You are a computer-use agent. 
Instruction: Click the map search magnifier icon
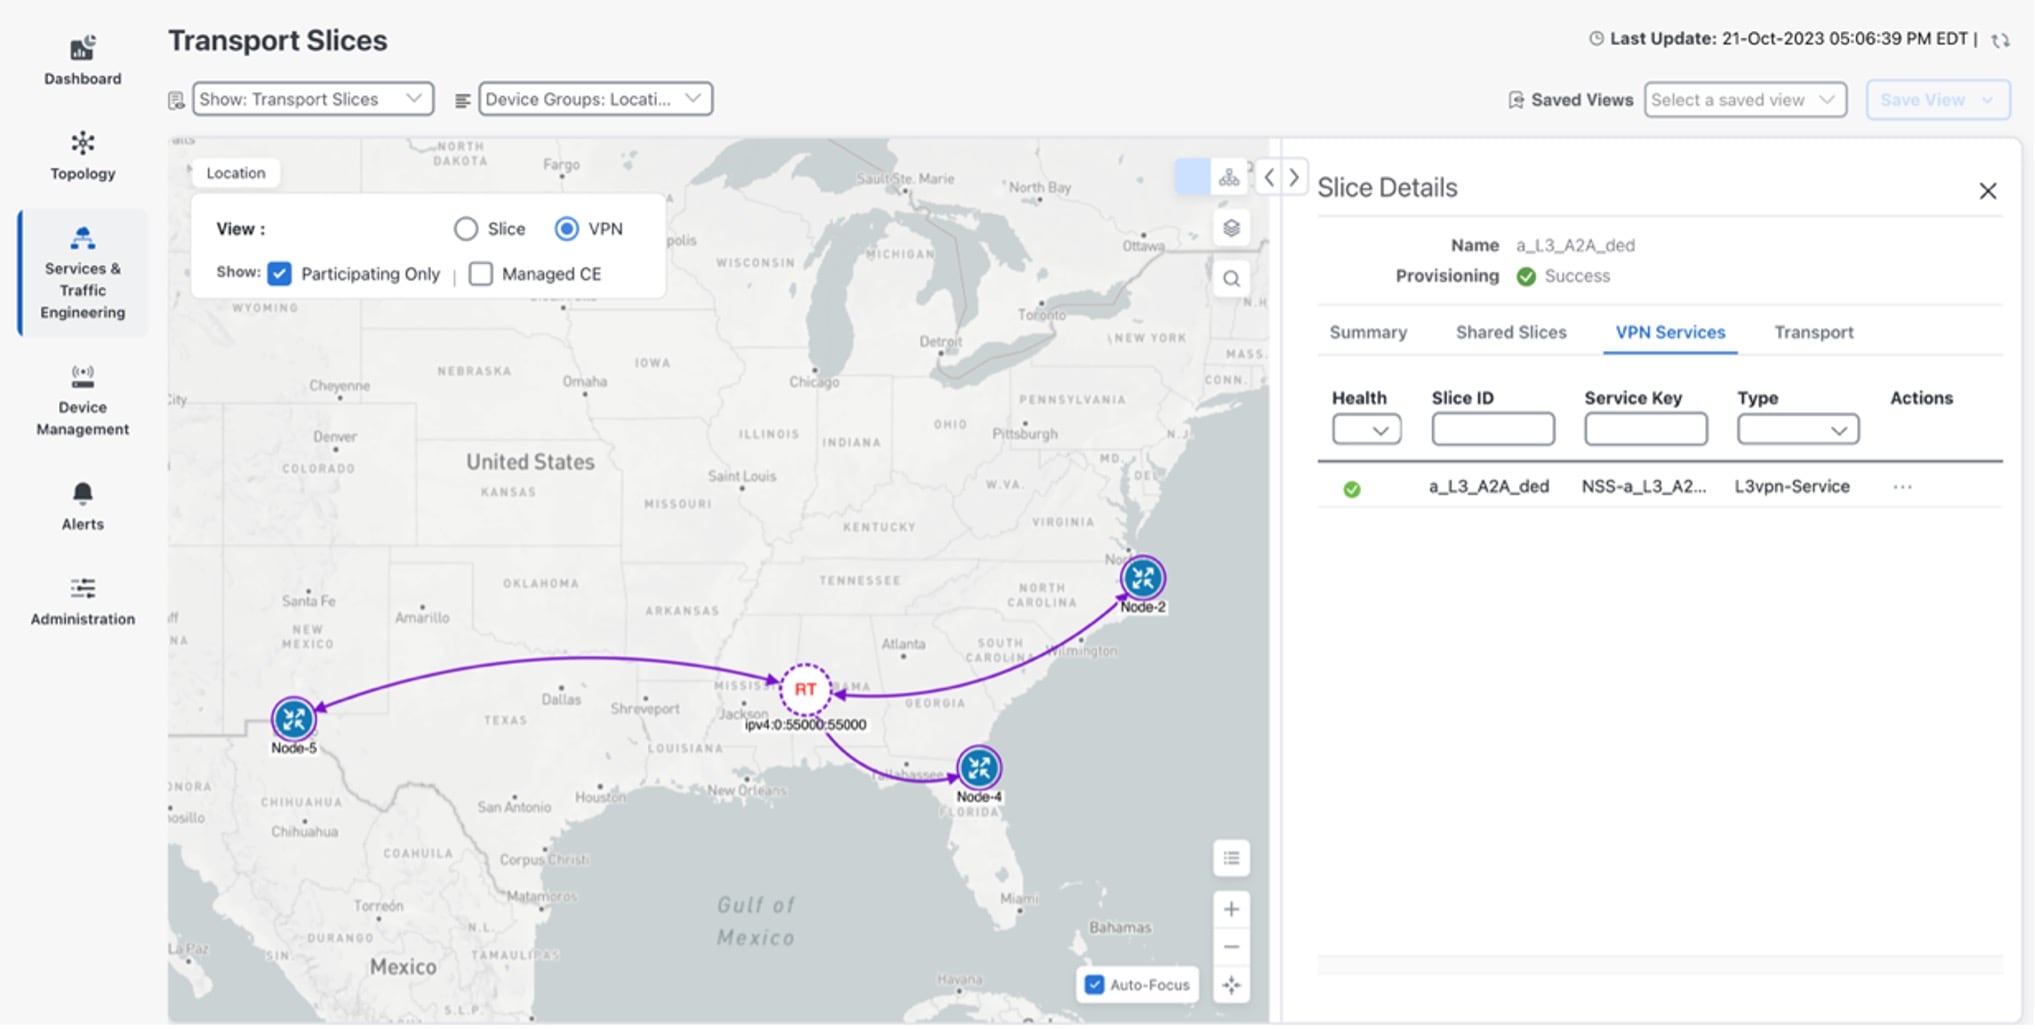click(1231, 279)
